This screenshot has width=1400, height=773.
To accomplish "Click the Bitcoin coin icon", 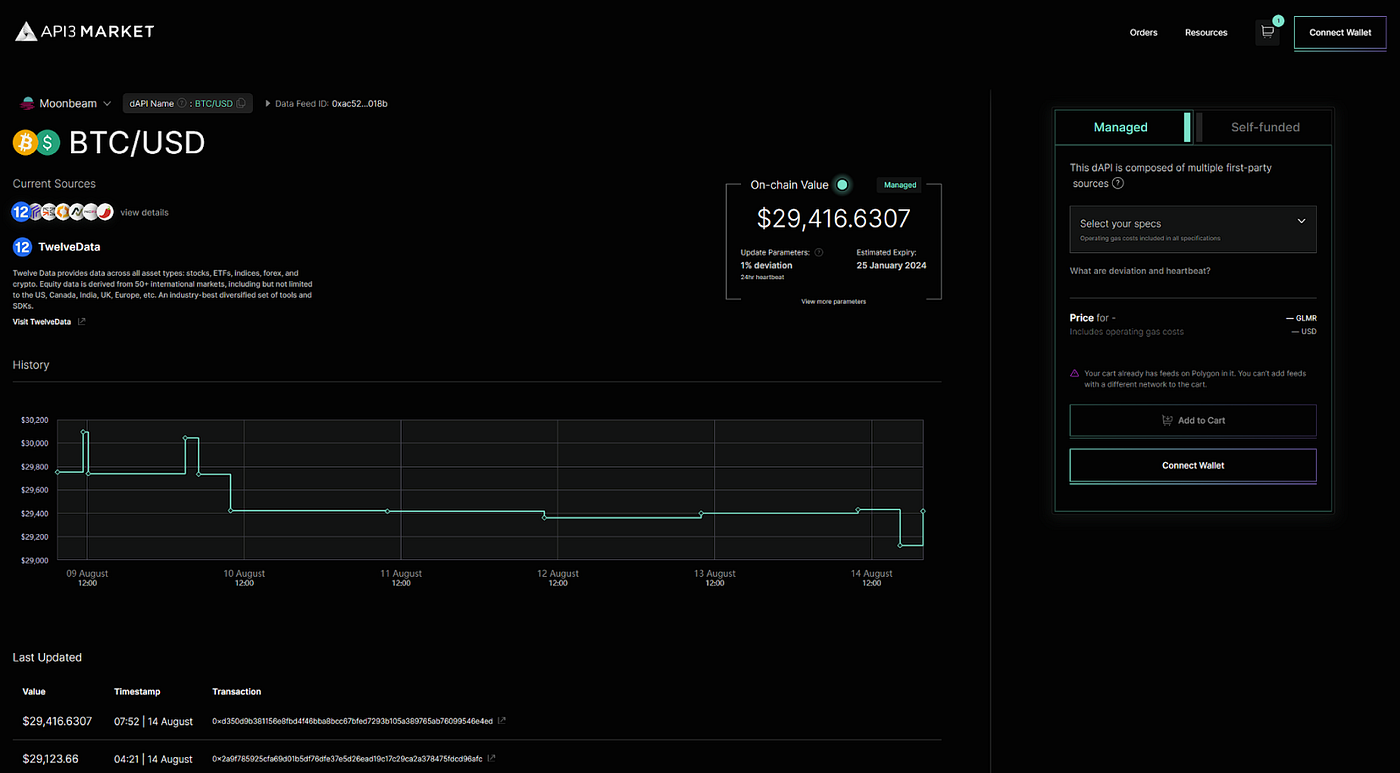I will [24, 143].
